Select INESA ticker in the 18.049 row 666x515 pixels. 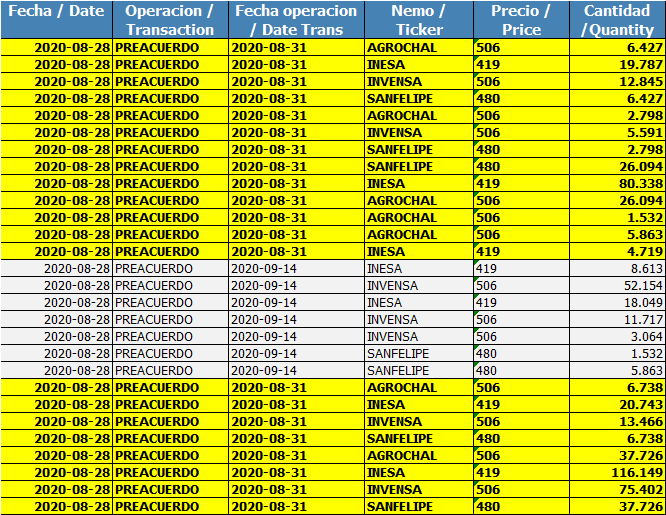419,303
